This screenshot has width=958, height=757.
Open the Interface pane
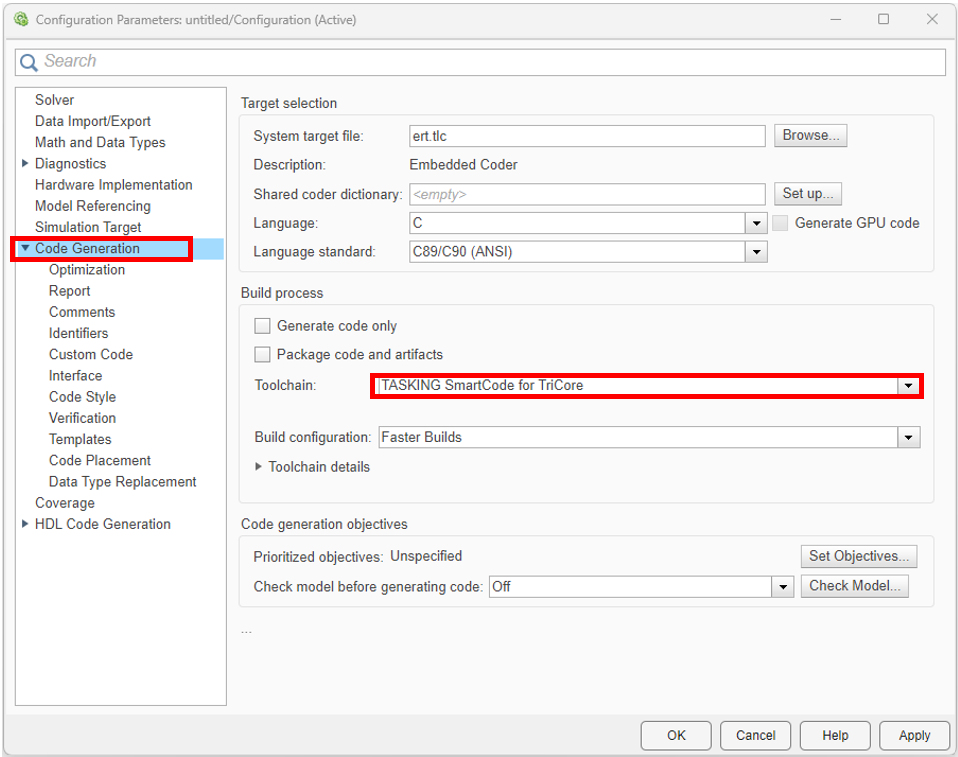click(76, 376)
